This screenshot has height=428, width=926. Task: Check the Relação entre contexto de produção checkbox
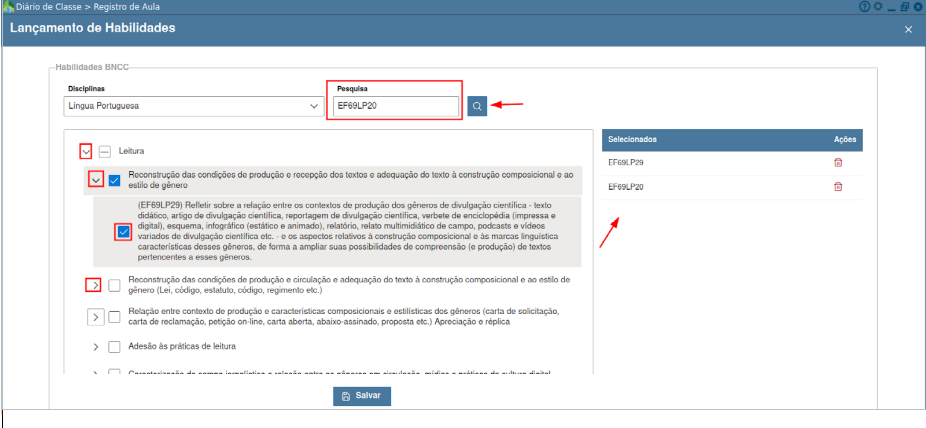tap(115, 317)
